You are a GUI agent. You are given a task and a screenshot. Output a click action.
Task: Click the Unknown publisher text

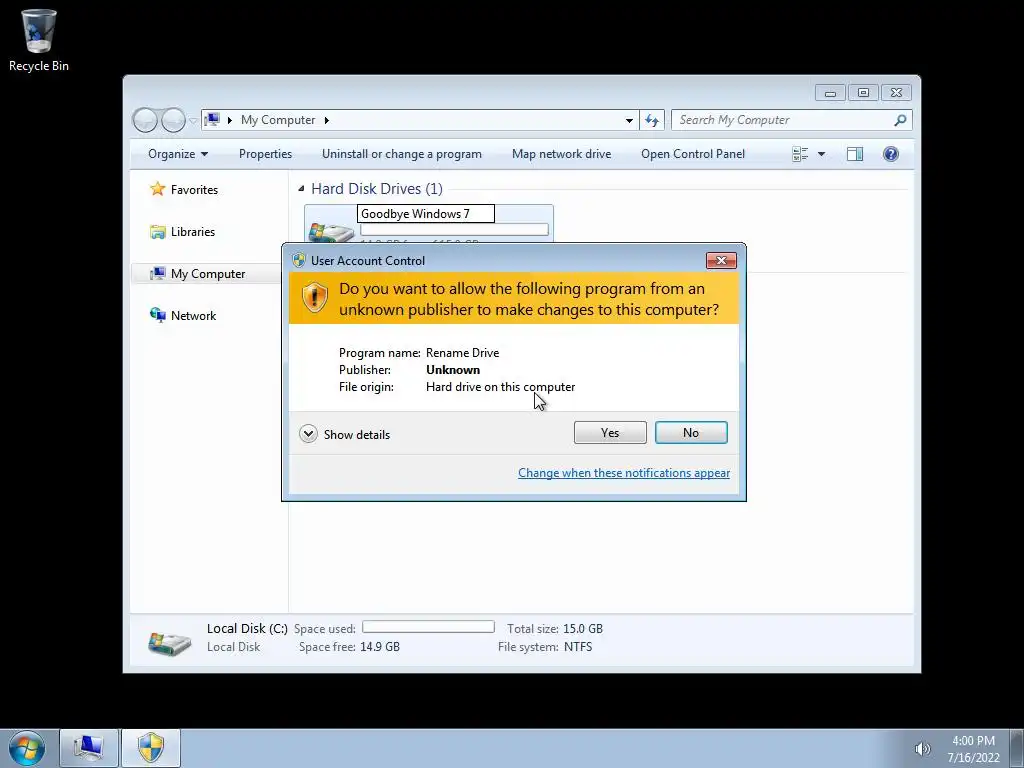coord(453,370)
